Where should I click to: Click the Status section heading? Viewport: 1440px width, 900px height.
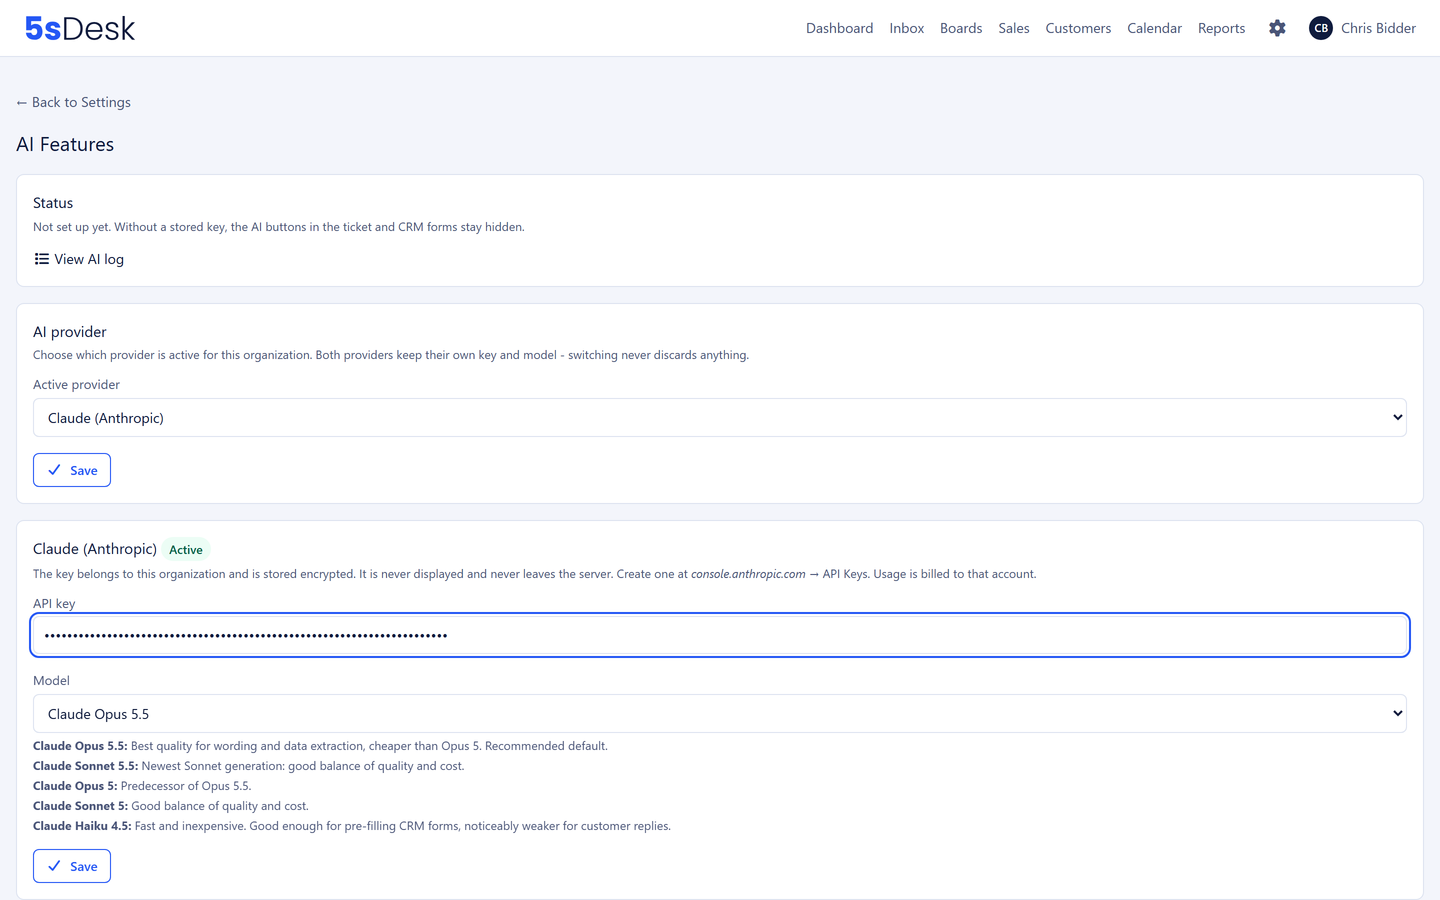53,203
